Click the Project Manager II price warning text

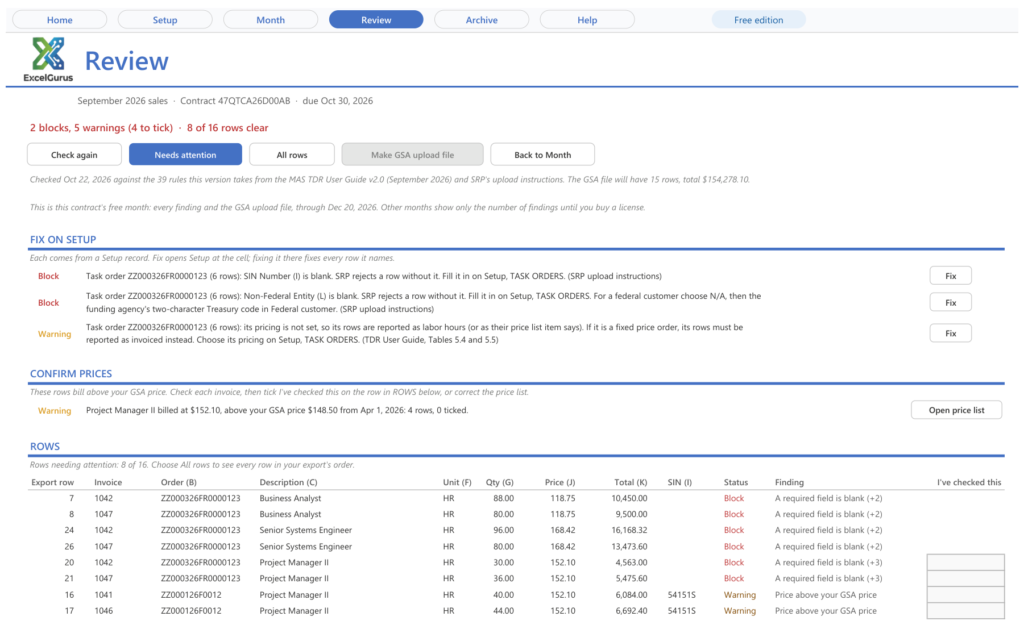277,410
